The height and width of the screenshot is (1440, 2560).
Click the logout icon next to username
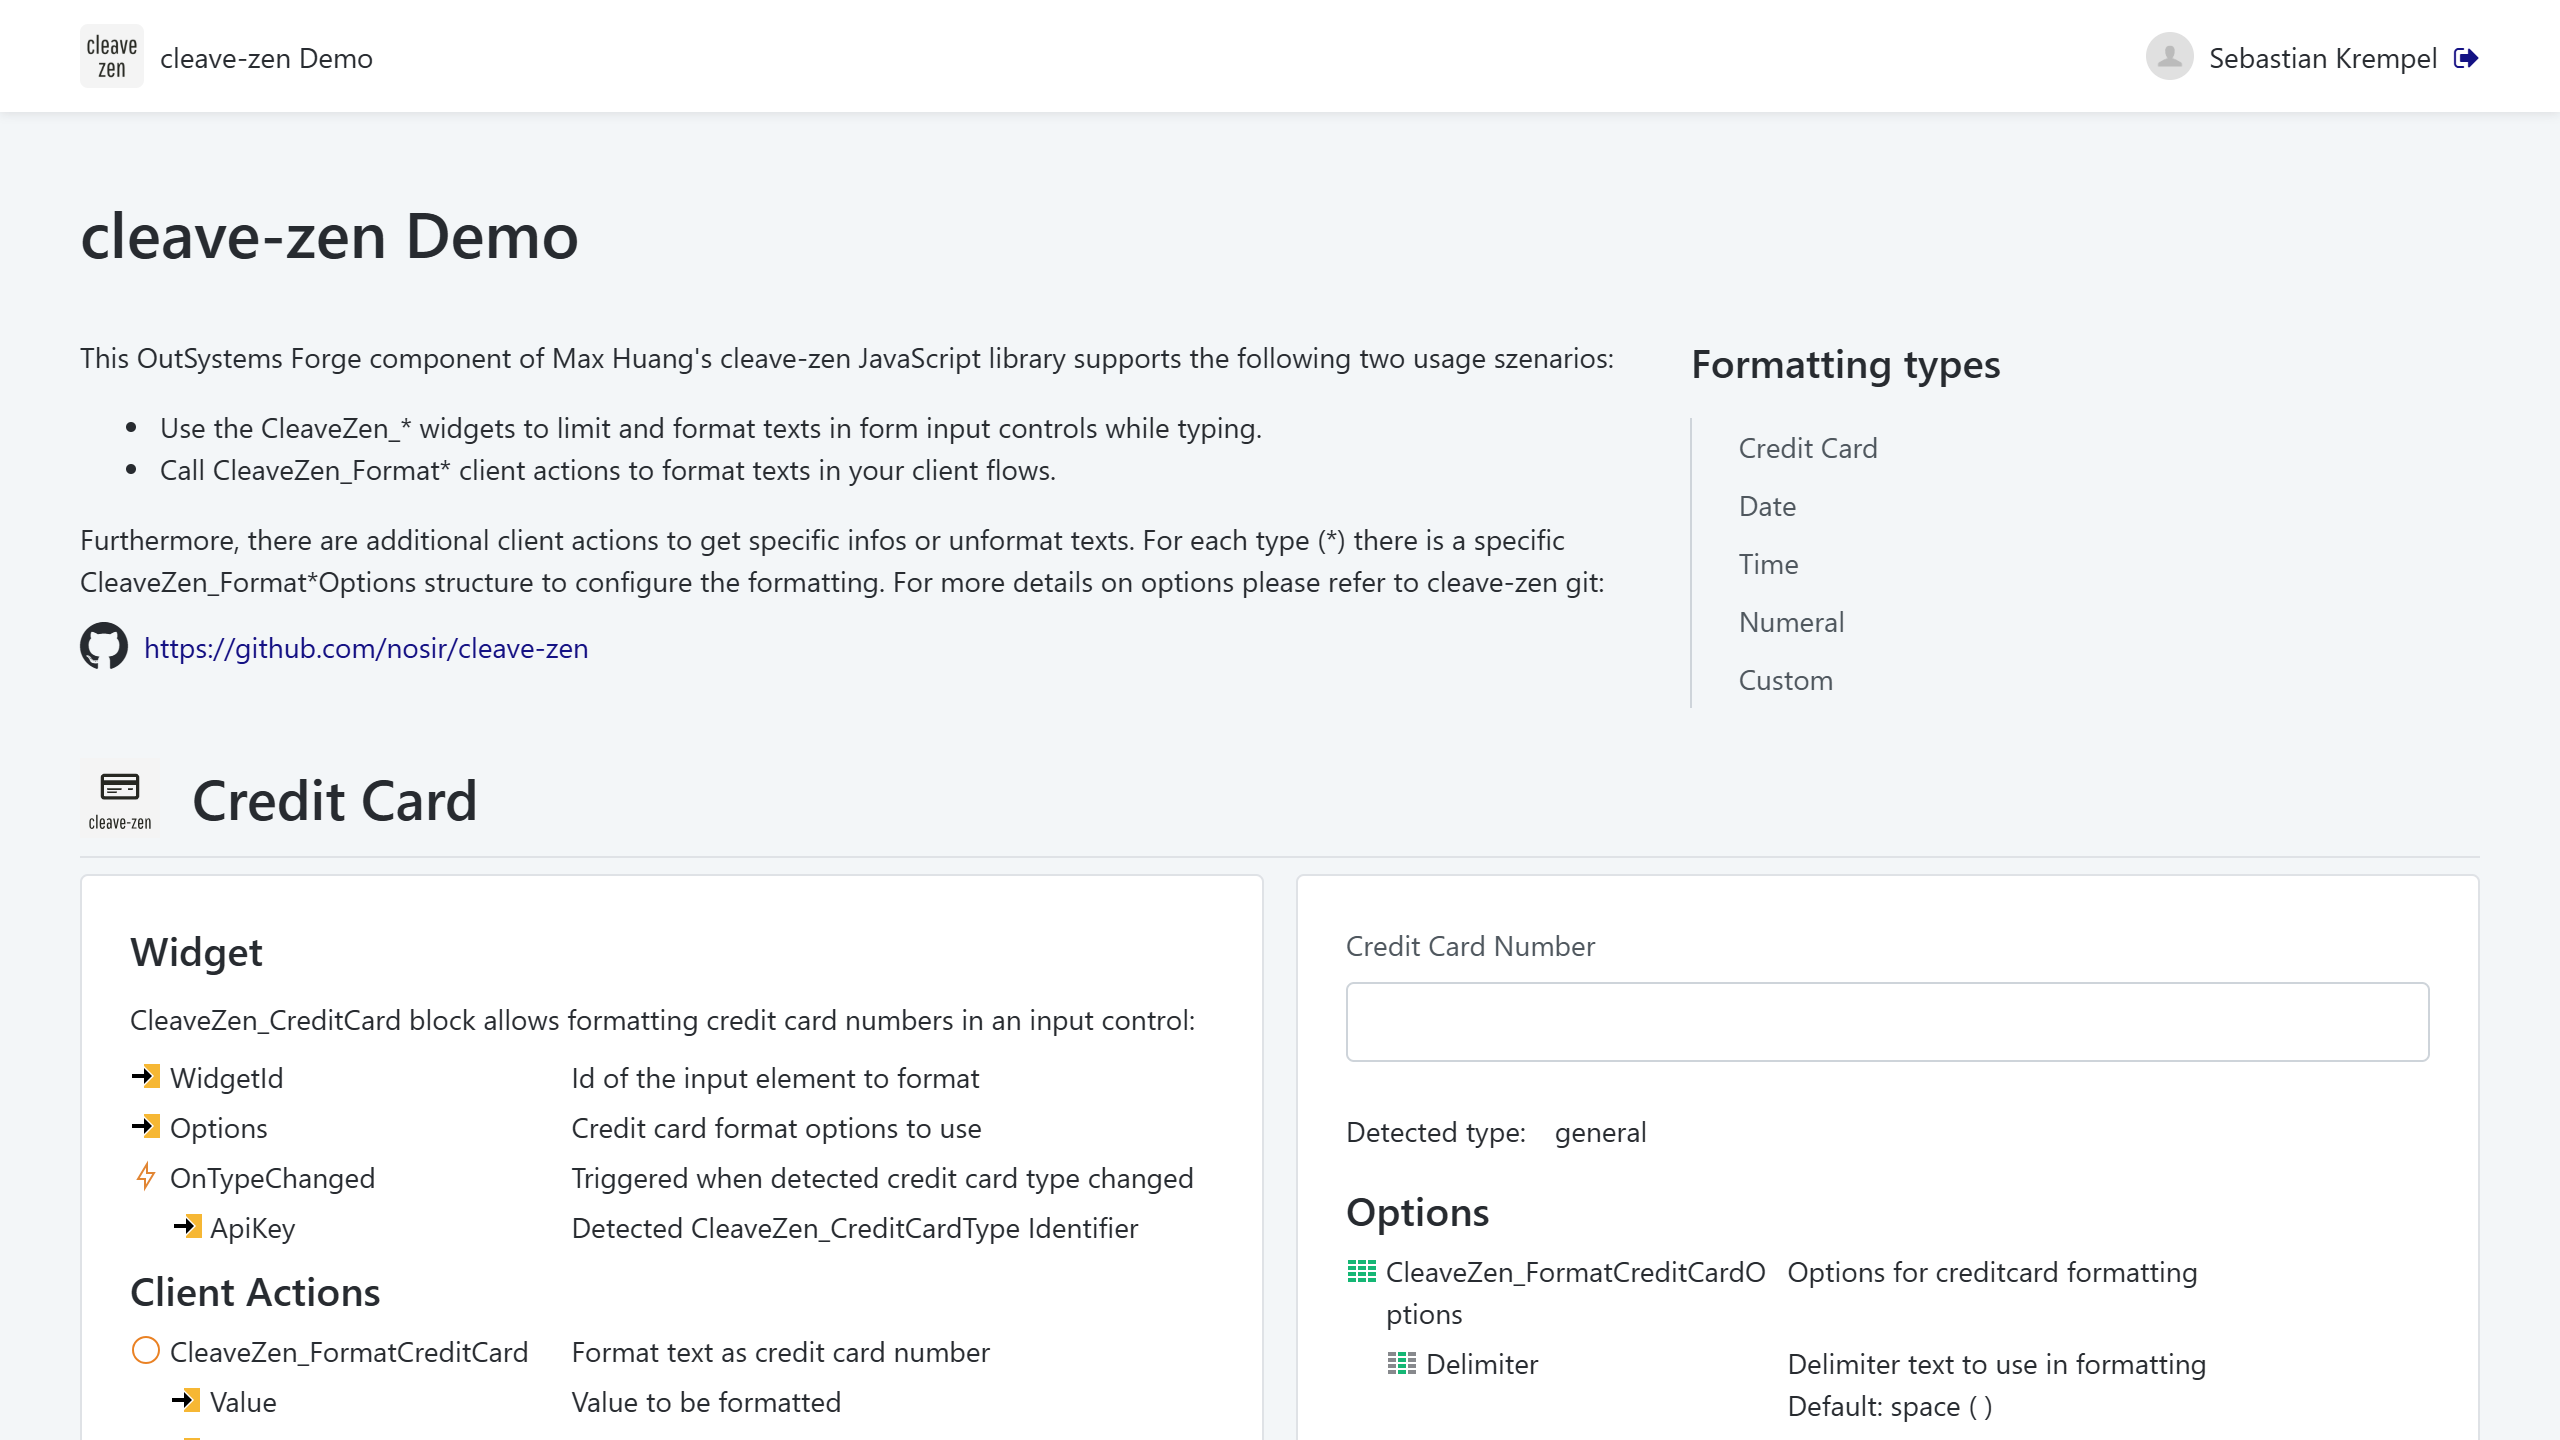point(2466,58)
